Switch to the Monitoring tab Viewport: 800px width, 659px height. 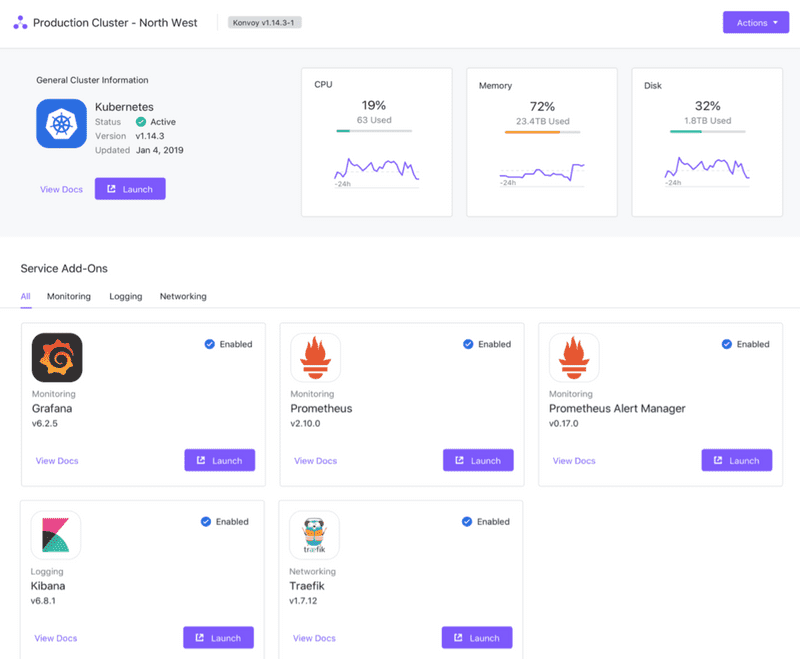69,297
